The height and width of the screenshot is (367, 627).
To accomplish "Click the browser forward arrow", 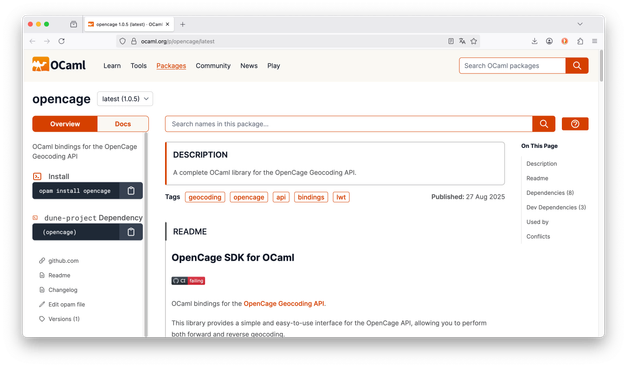I will [47, 41].
